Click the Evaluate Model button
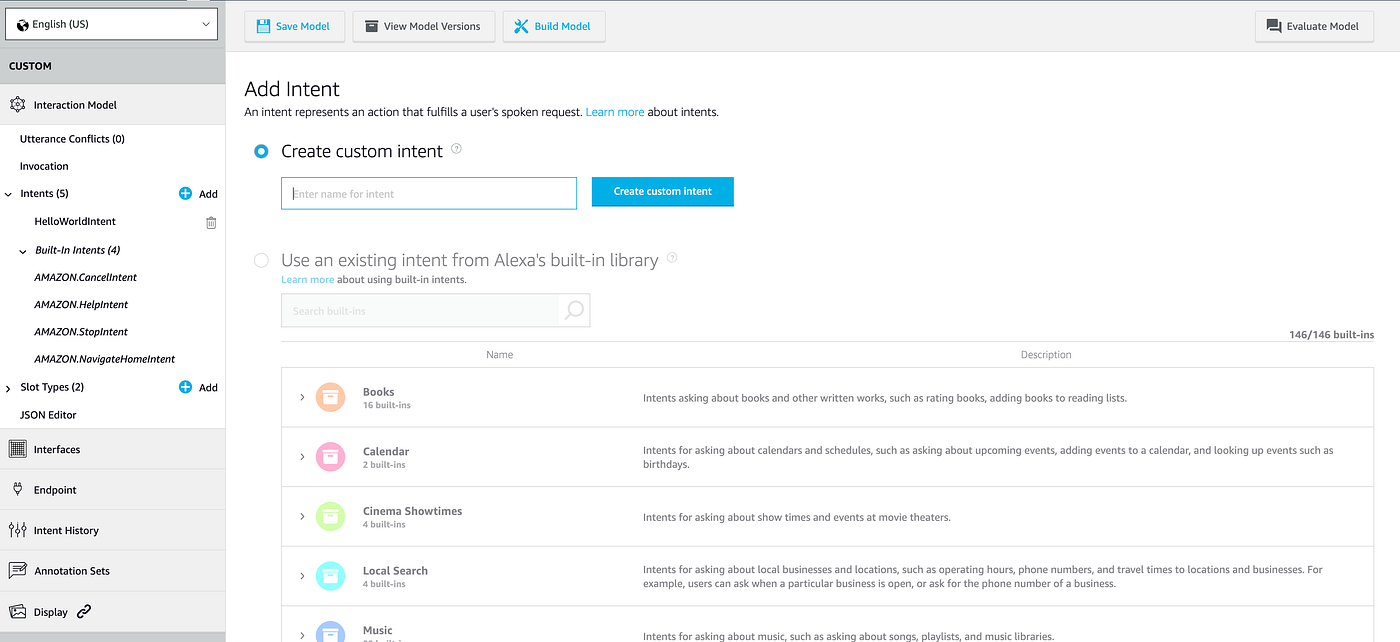Image resolution: width=1400 pixels, height=642 pixels. (1313, 26)
